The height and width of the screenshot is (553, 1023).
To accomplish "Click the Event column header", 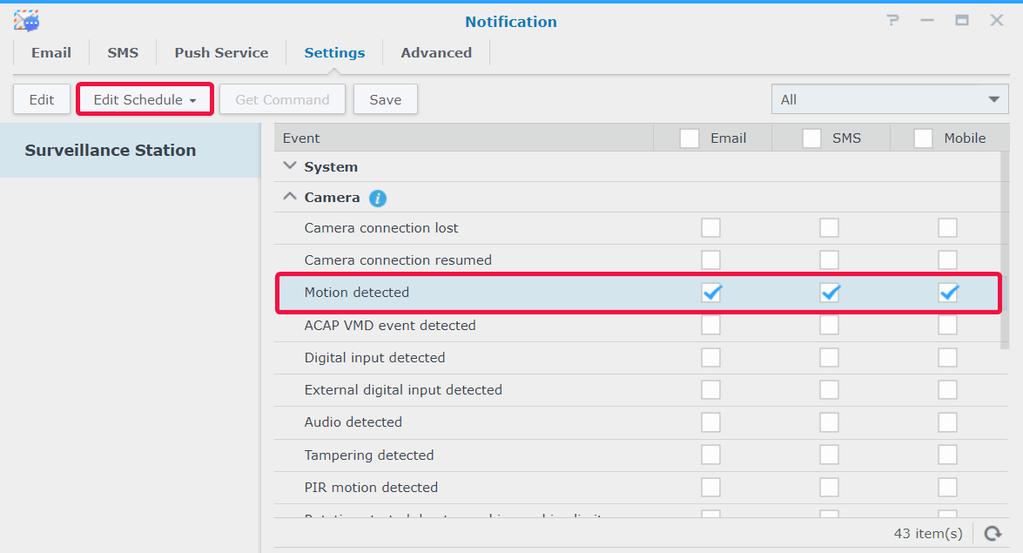I will click(464, 138).
